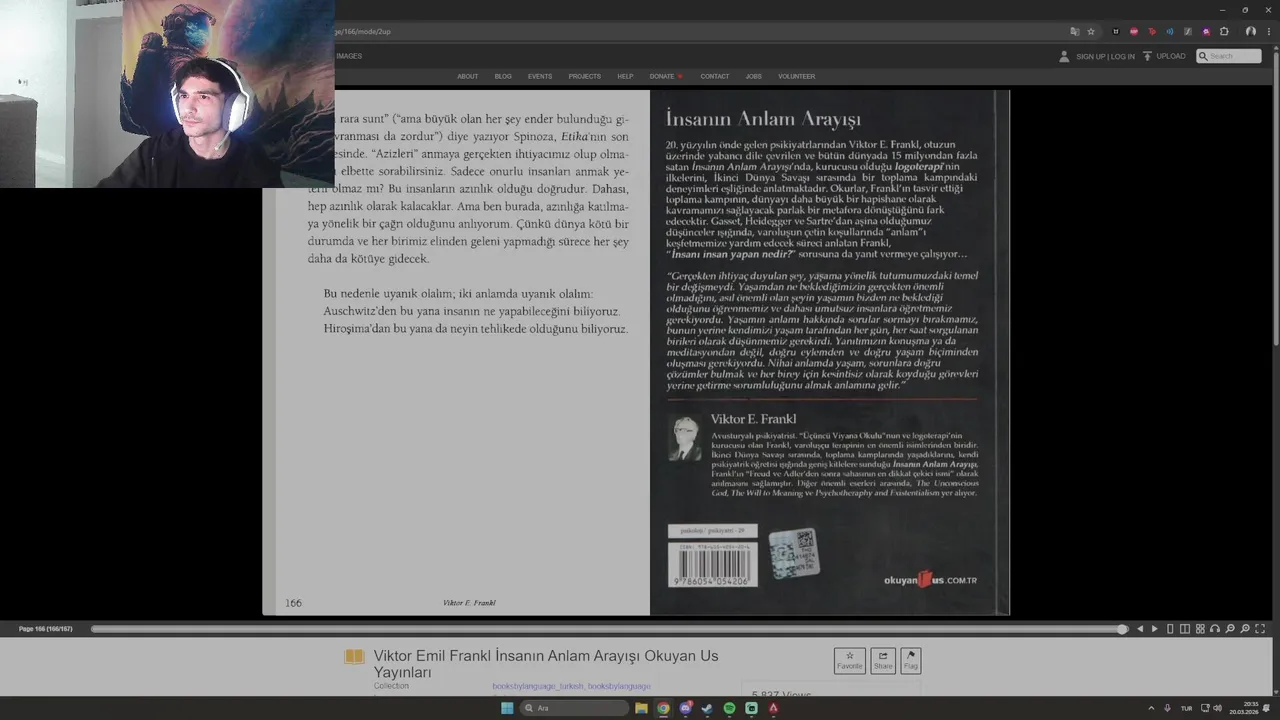Click the 'Page 166 (166/167)' indicator text
This screenshot has height=720, width=1280.
[46, 629]
